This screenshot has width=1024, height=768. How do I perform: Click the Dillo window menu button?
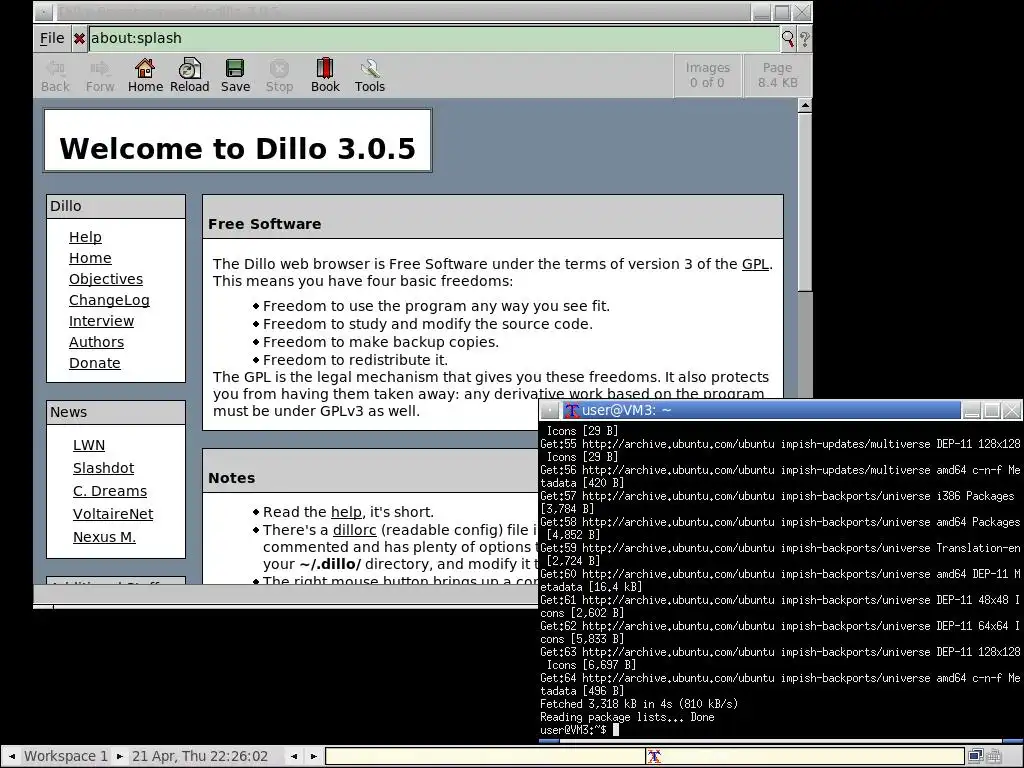tap(43, 12)
